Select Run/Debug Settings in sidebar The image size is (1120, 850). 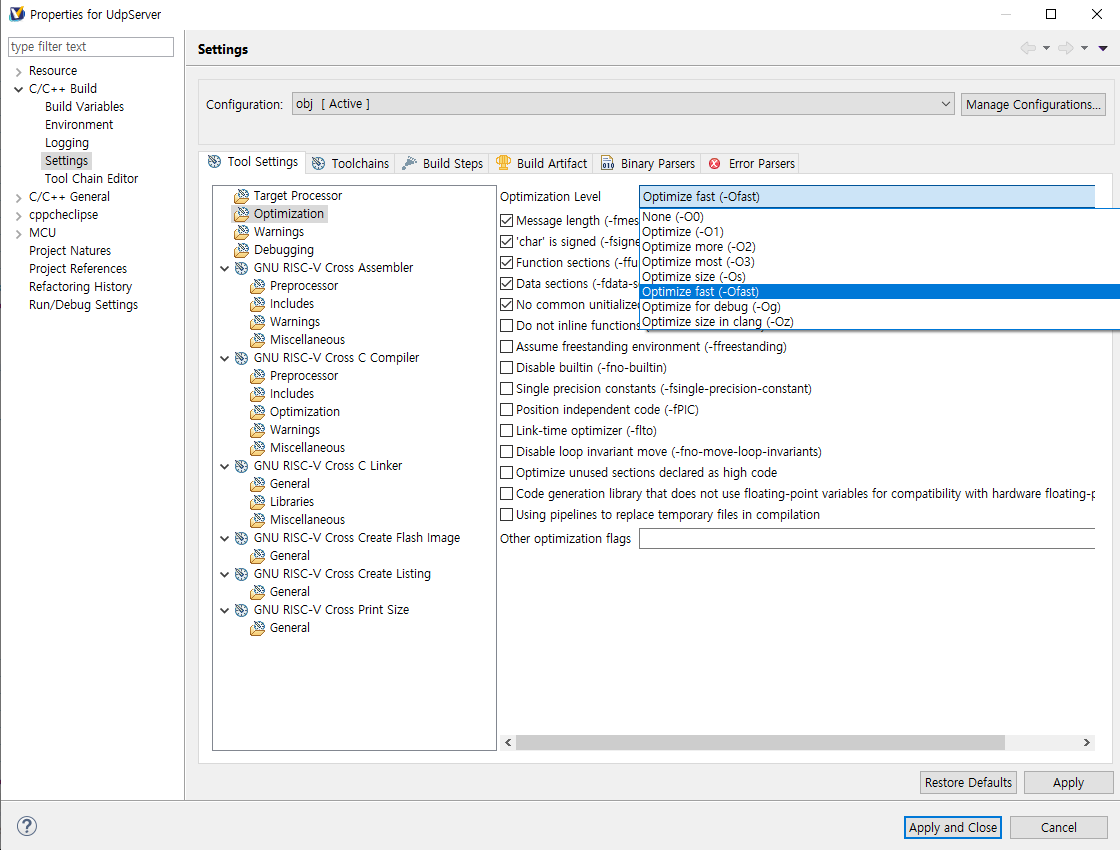(84, 305)
